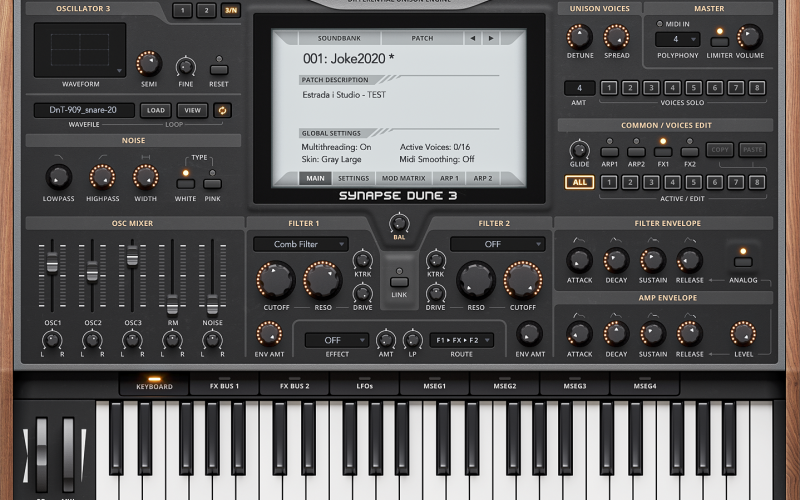This screenshot has width=800, height=500.
Task: Click the Filter Envelope ATTACK knob
Action: pos(579,261)
